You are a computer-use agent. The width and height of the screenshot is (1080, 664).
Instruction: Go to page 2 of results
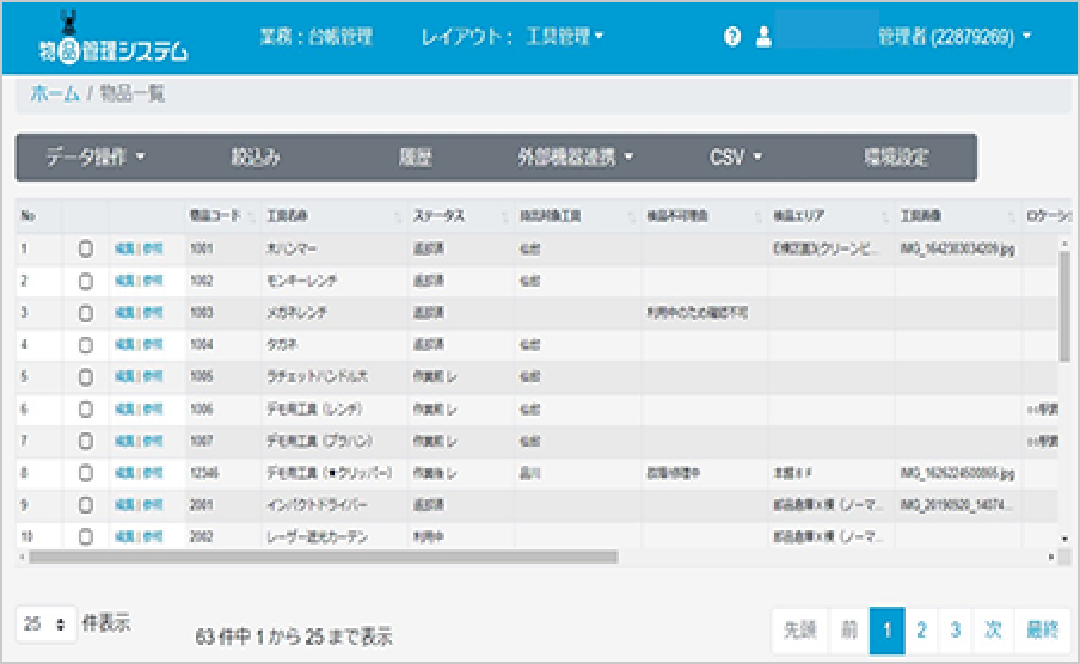coord(921,630)
